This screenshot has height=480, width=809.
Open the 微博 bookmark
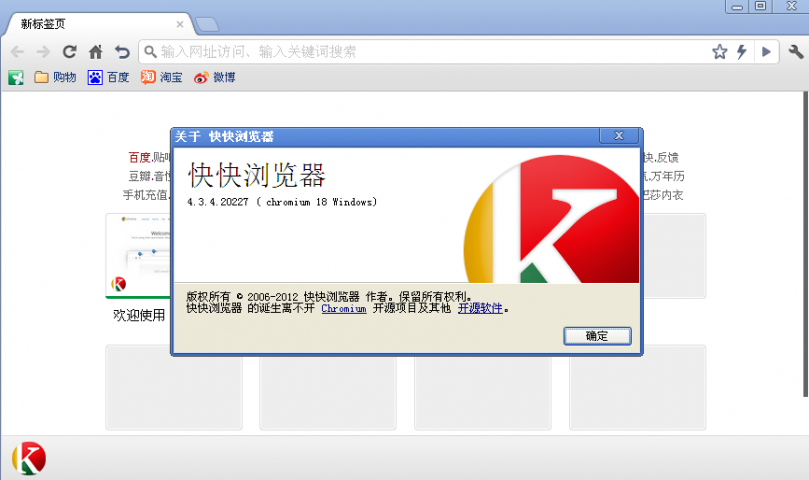(x=214, y=77)
